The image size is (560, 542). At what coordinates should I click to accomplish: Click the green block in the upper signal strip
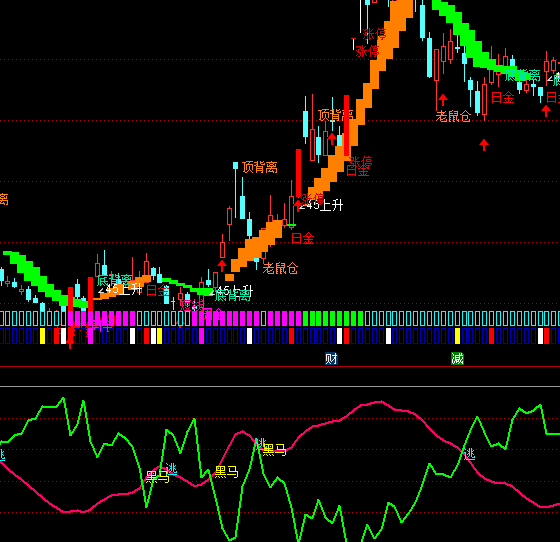[x=333, y=318]
